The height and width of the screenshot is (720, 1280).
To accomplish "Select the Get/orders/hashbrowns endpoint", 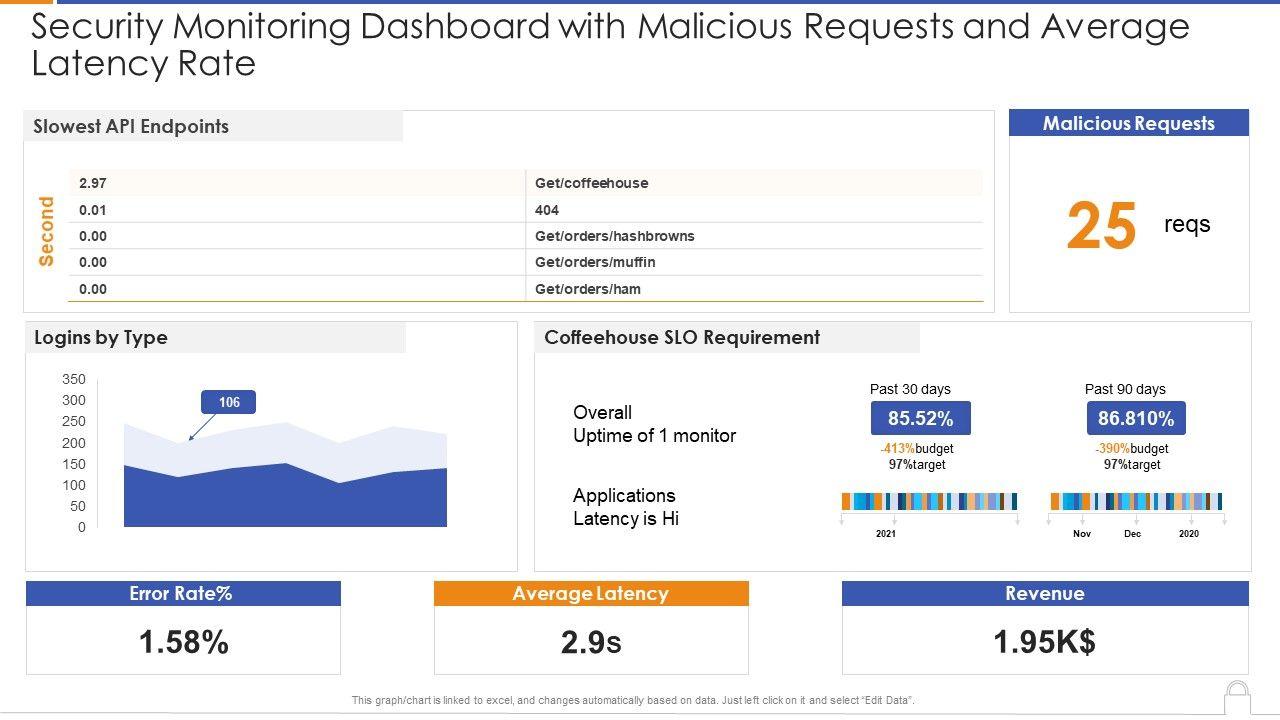I will coord(754,236).
